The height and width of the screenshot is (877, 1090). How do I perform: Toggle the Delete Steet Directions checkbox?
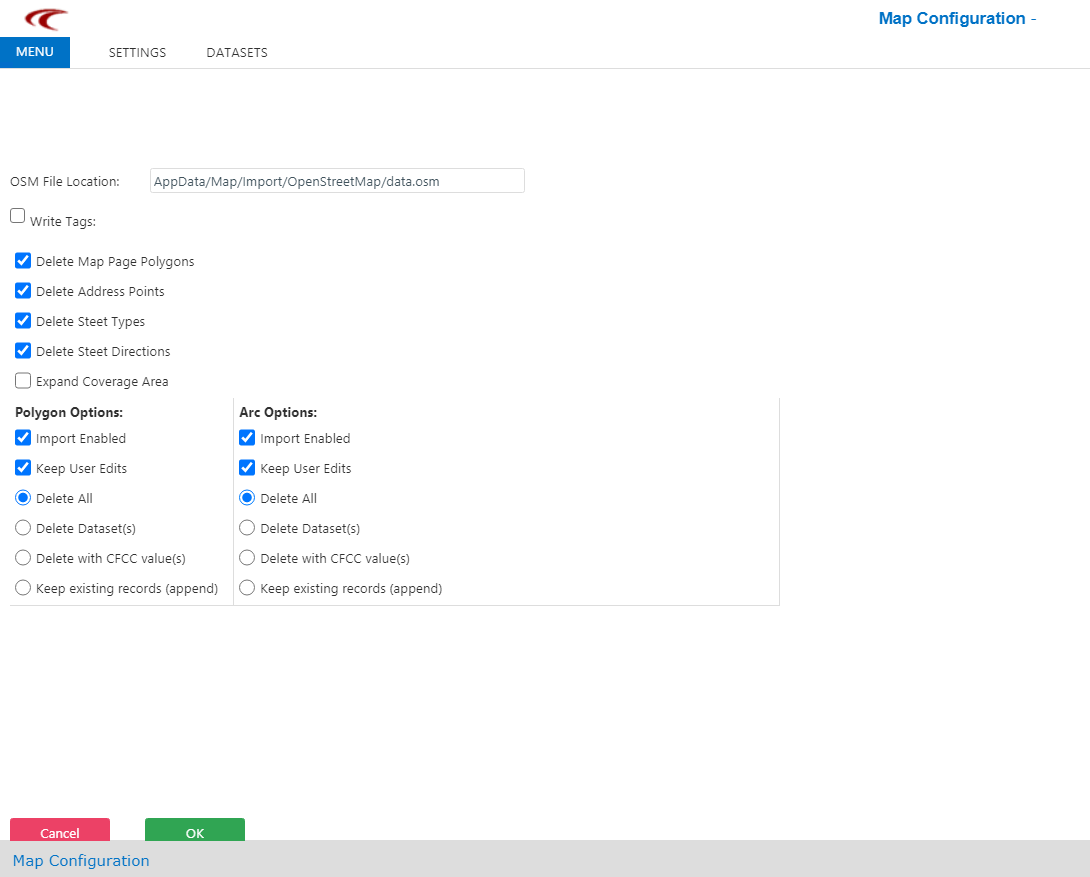[x=23, y=351]
